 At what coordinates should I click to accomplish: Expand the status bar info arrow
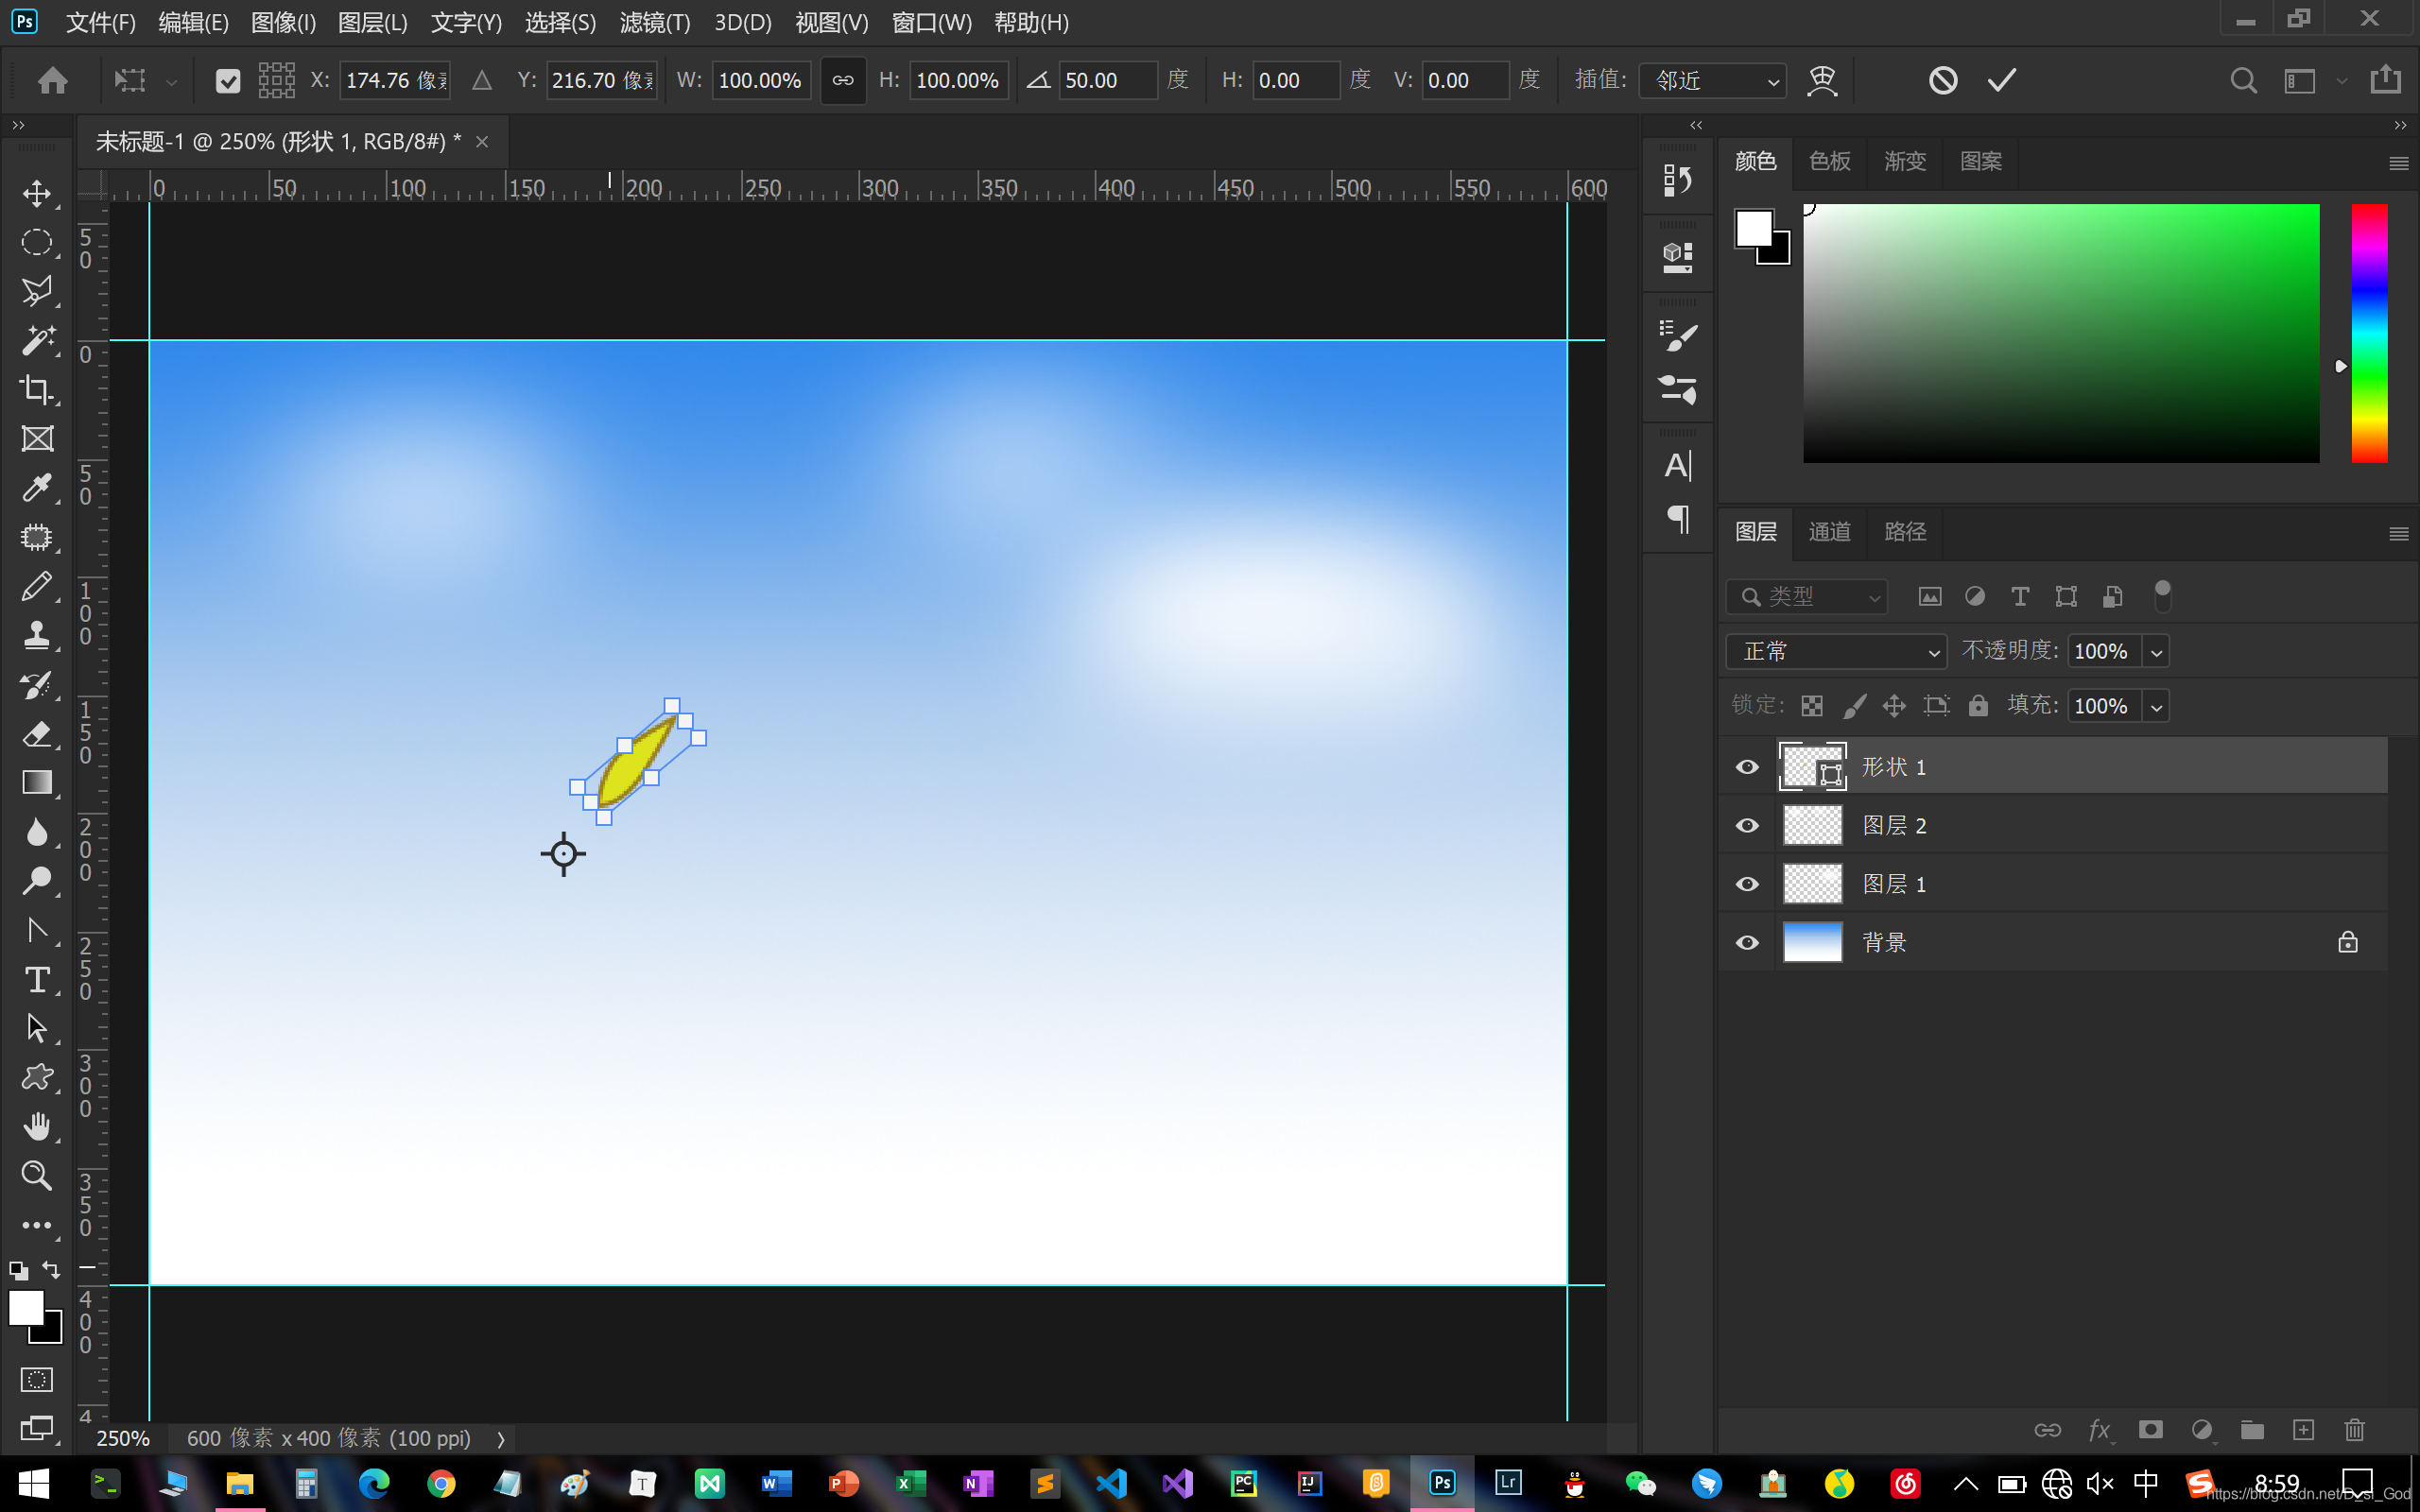coord(501,1439)
